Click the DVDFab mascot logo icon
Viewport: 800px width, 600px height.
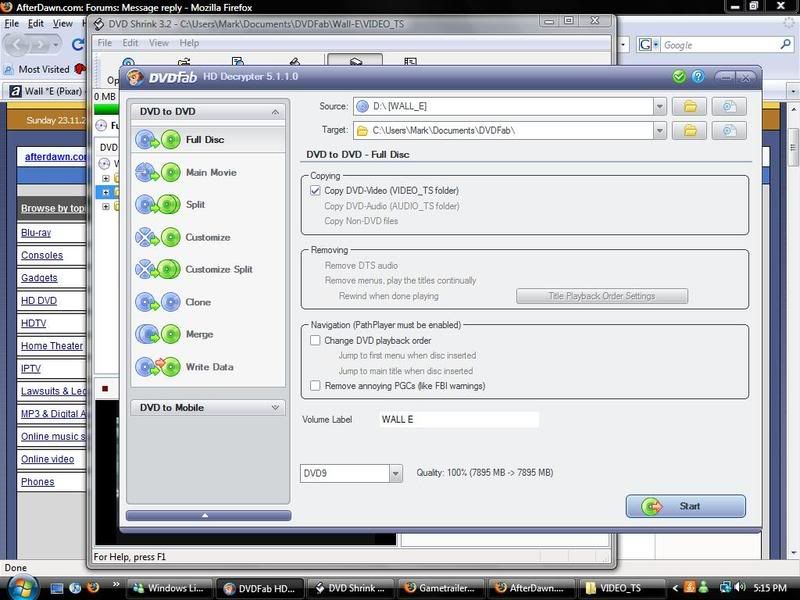click(135, 77)
